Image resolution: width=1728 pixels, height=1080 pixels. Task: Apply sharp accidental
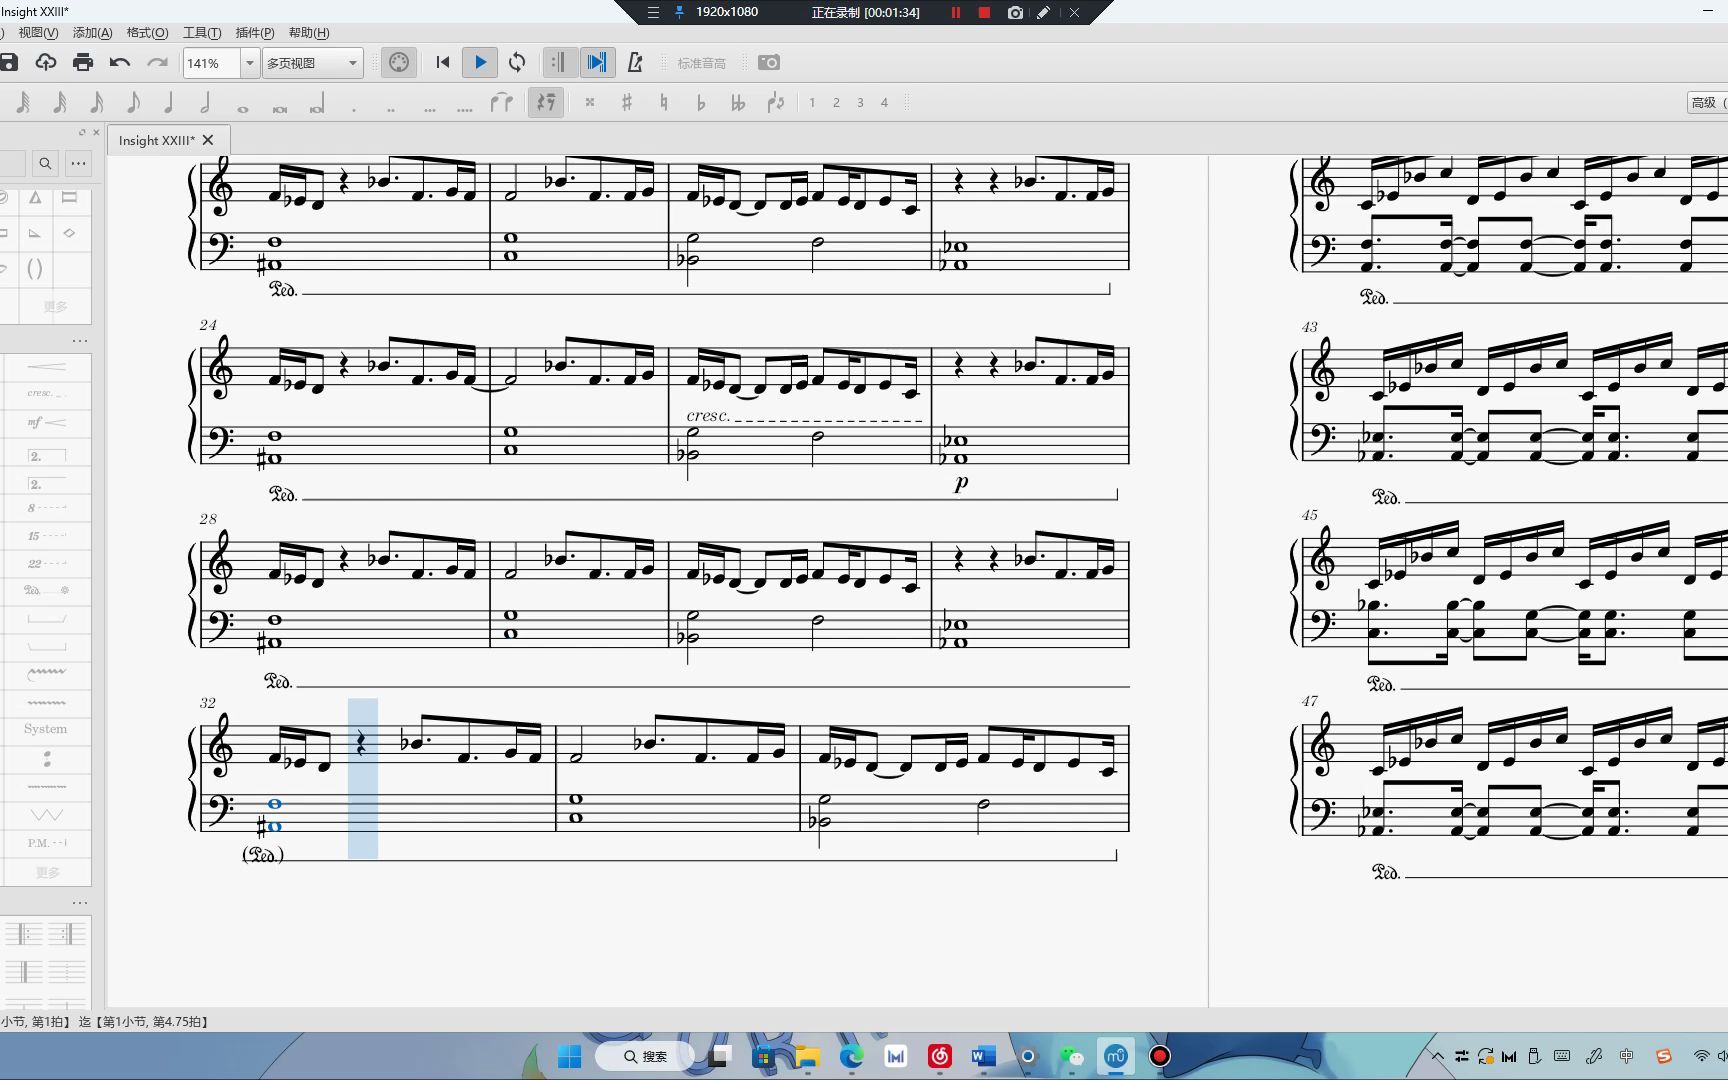click(x=627, y=102)
